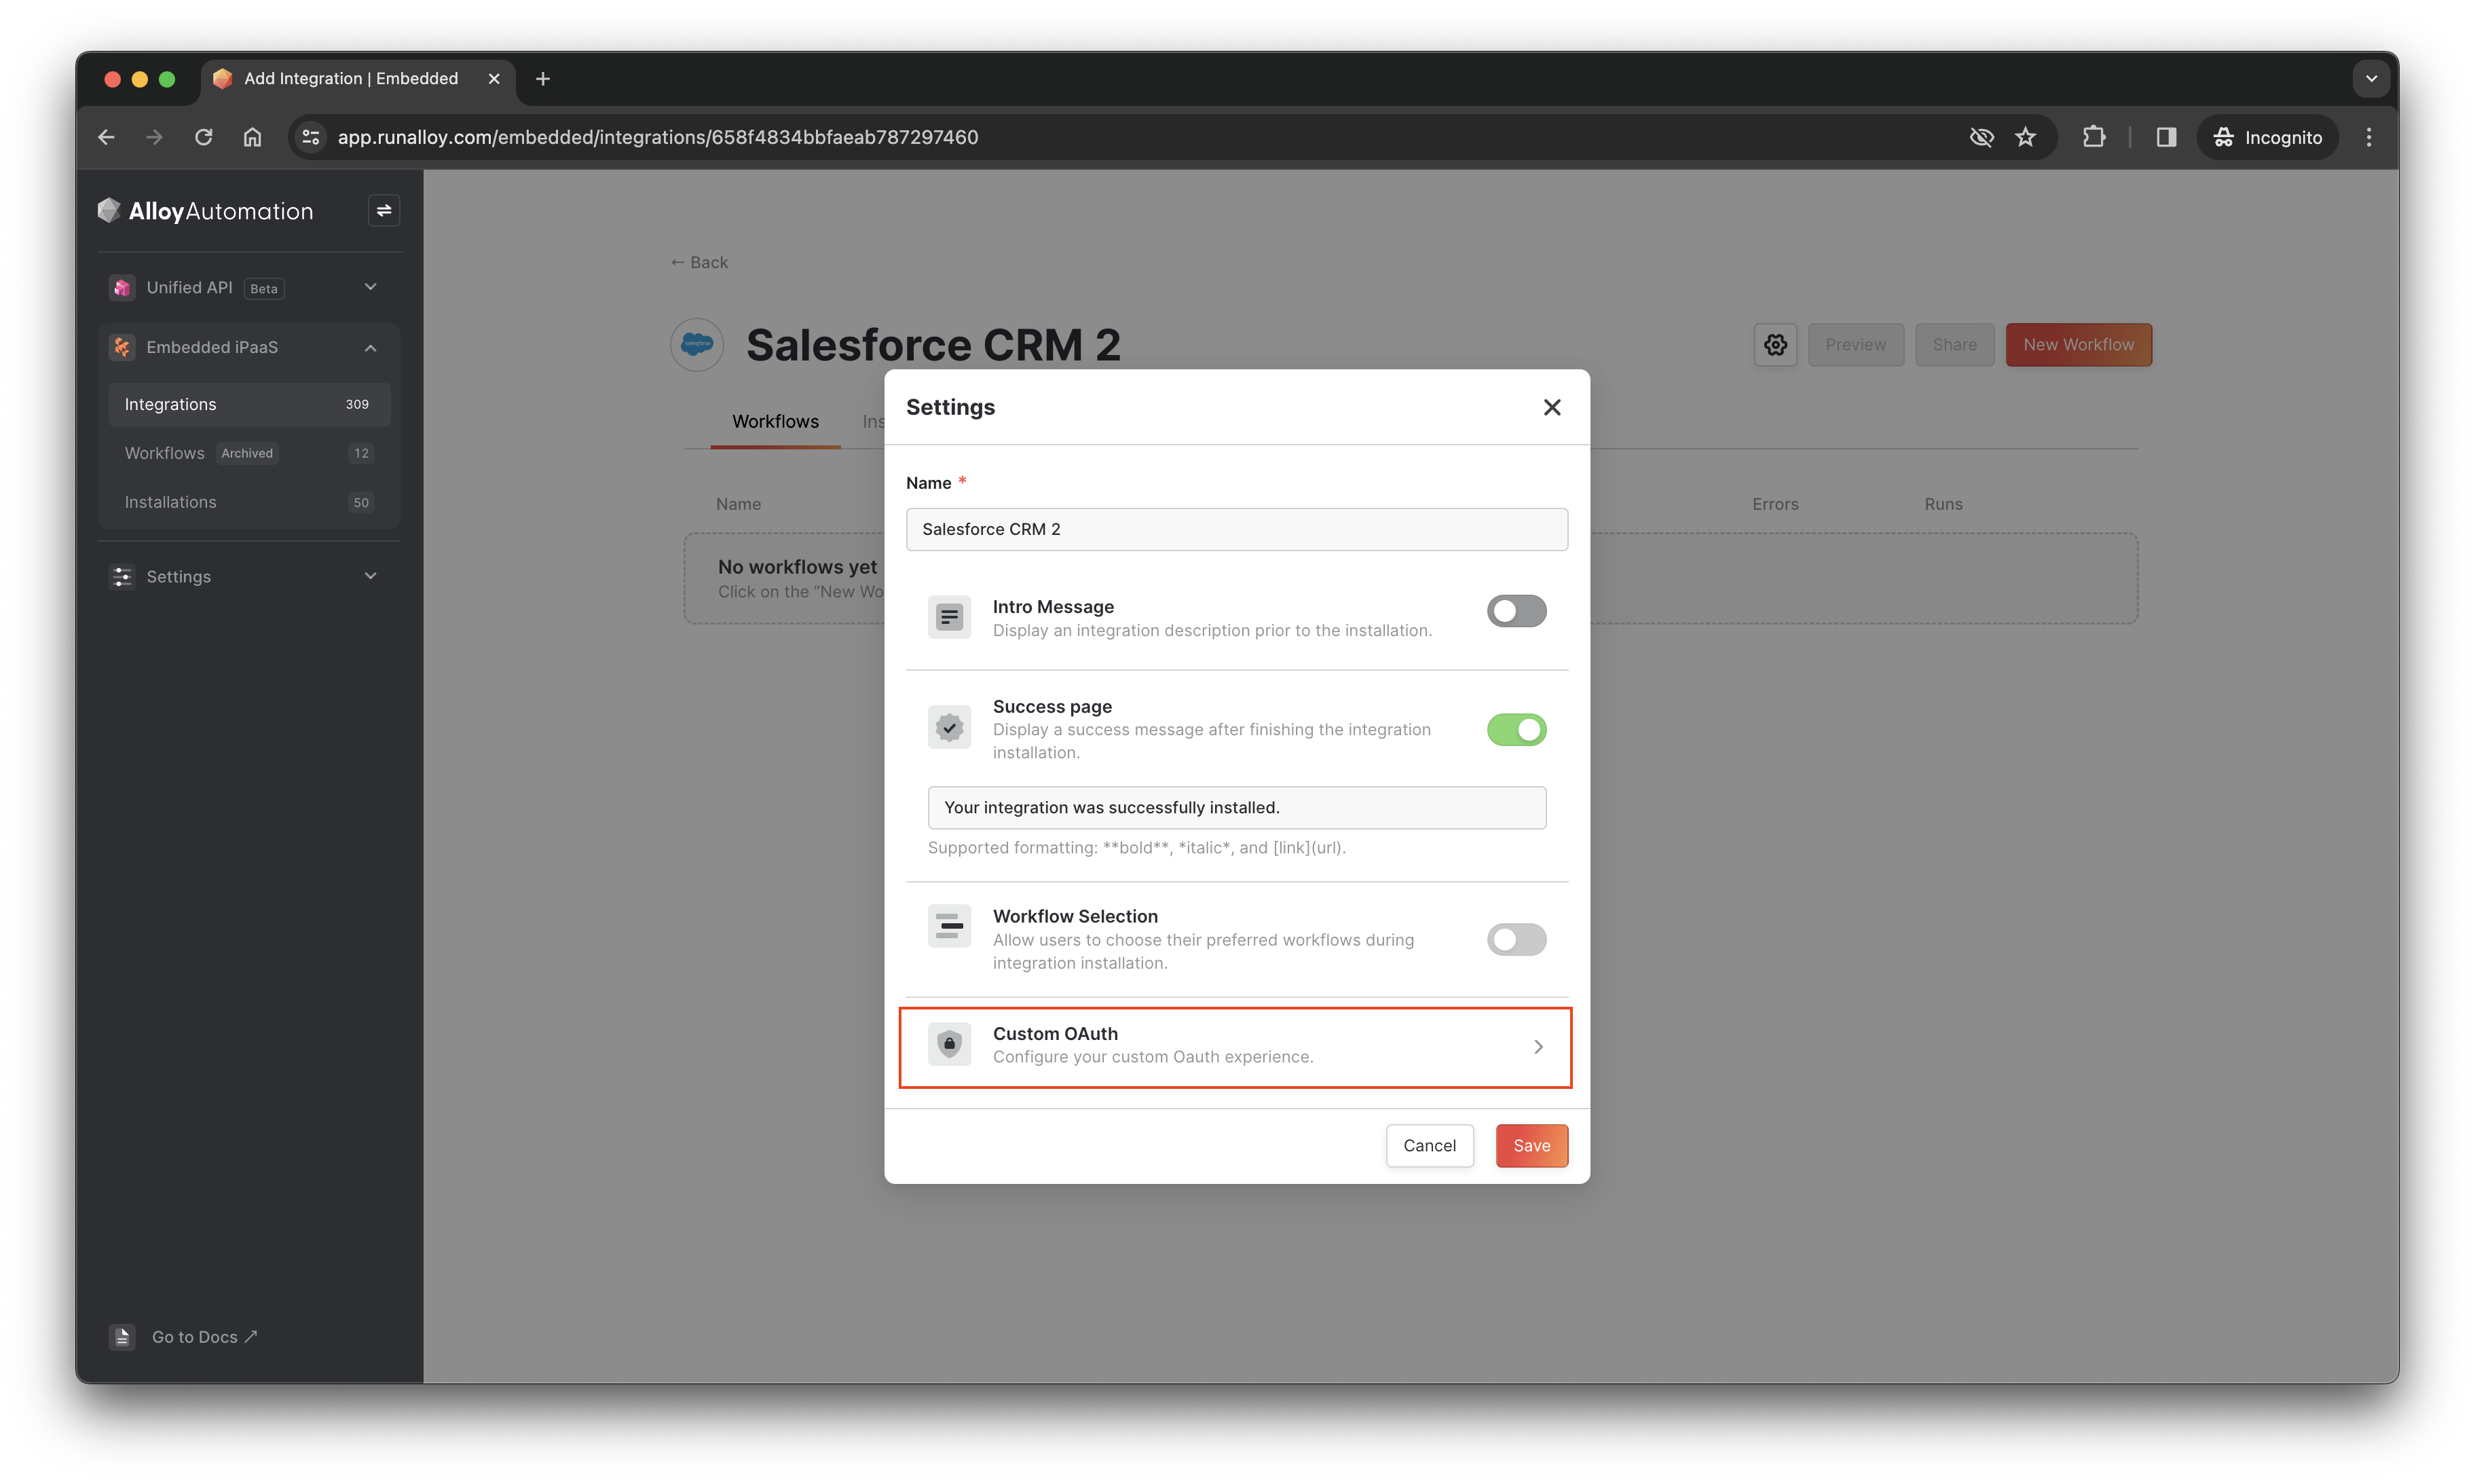Click the Intro Message icon

pos(949,618)
